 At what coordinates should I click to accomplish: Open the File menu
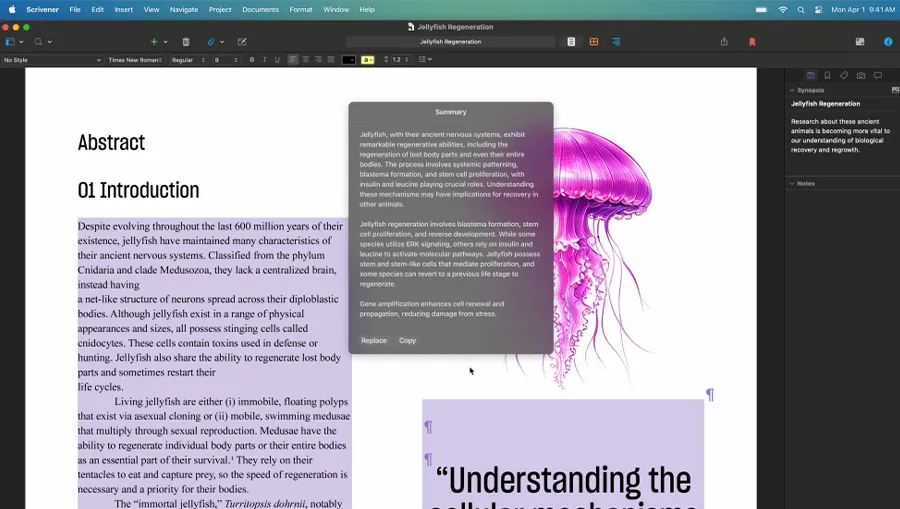(75, 10)
